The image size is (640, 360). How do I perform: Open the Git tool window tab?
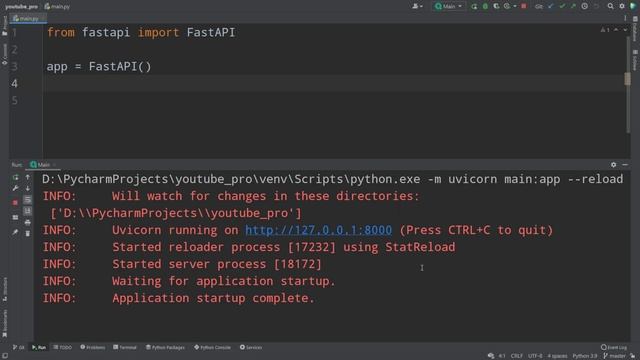click(19, 347)
